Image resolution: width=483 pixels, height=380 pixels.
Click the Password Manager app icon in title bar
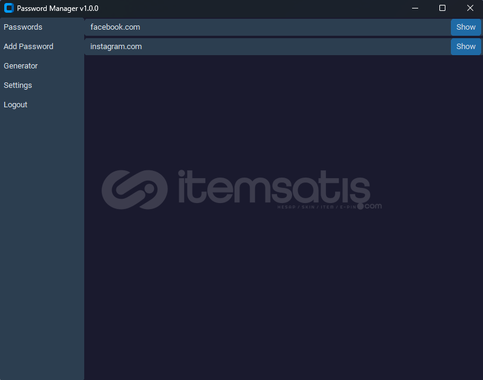coord(9,8)
